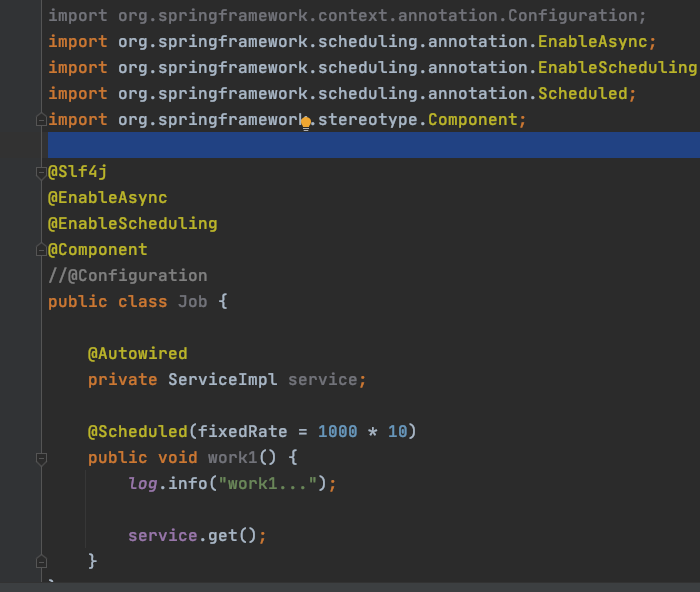Click the @Component annotation
Viewport: 700px width, 592px height.
(98, 250)
